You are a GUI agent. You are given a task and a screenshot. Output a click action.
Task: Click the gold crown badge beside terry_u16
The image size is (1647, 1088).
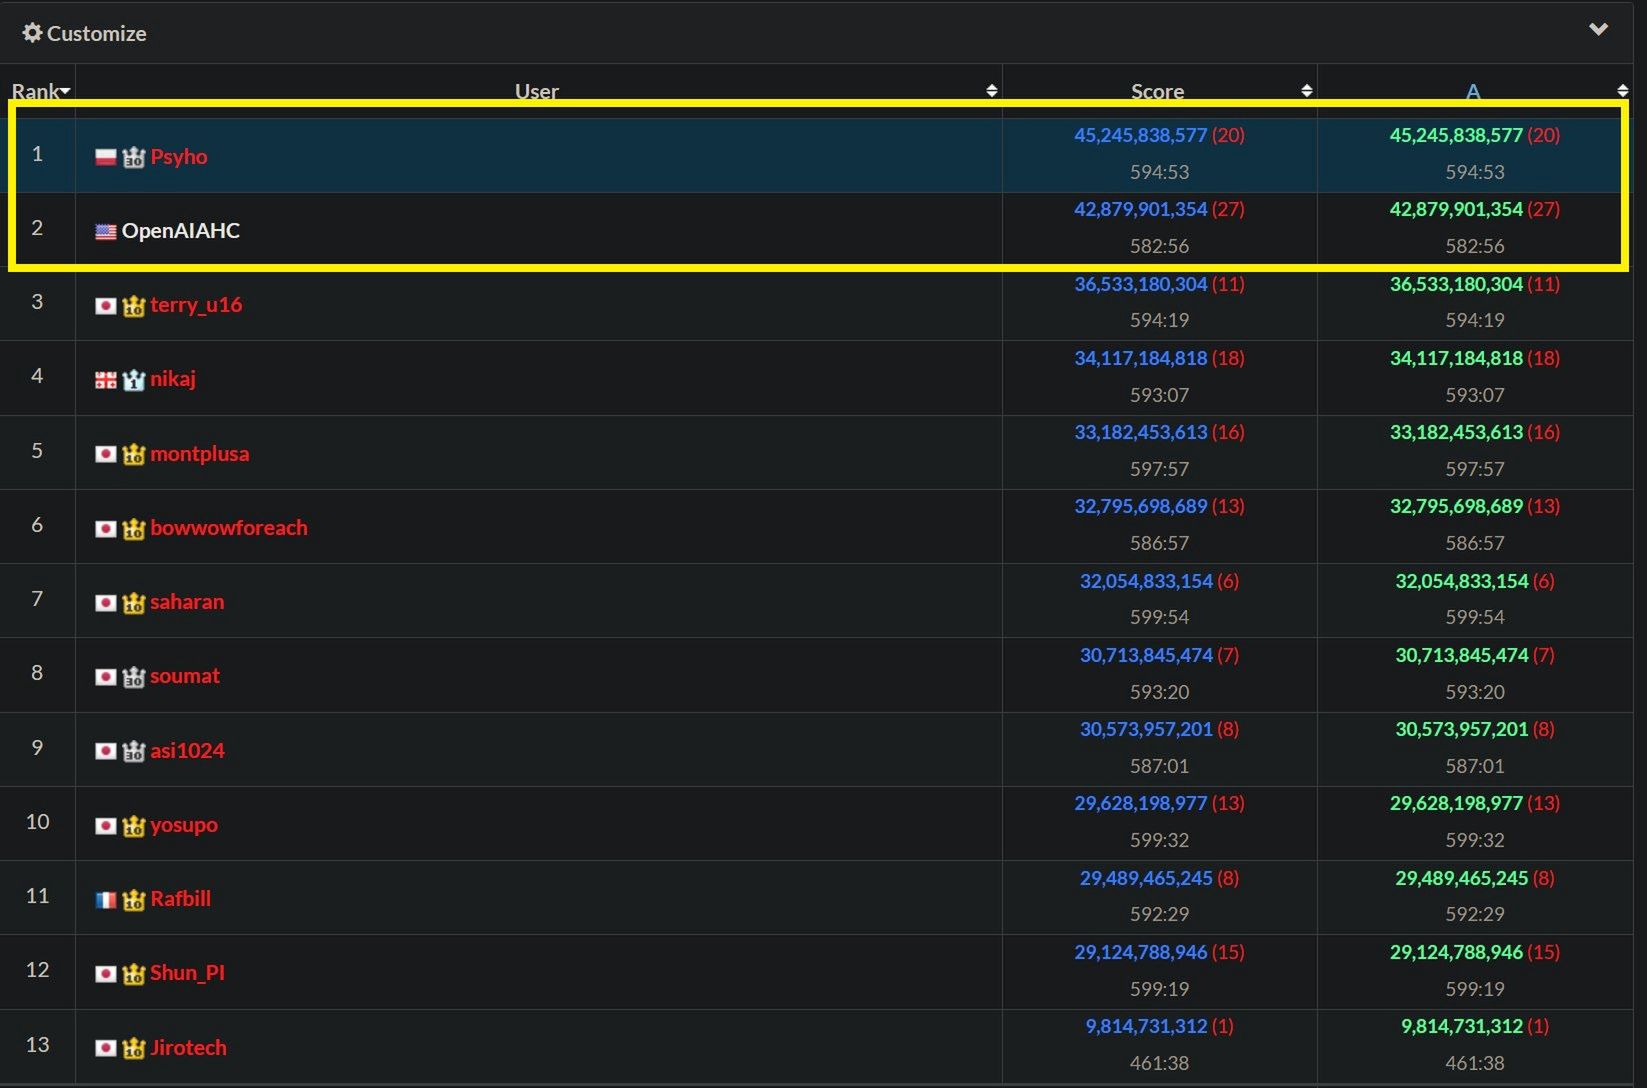(134, 306)
